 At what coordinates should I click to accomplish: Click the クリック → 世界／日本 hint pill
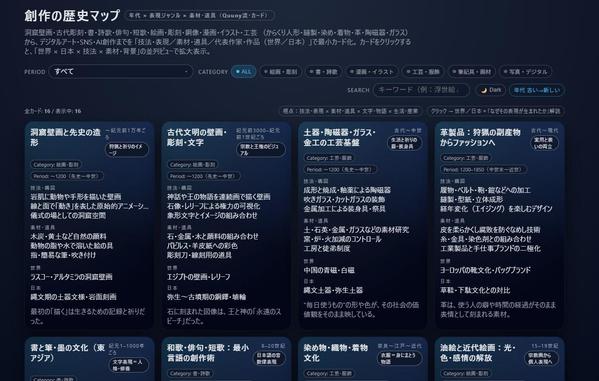tap(495, 111)
